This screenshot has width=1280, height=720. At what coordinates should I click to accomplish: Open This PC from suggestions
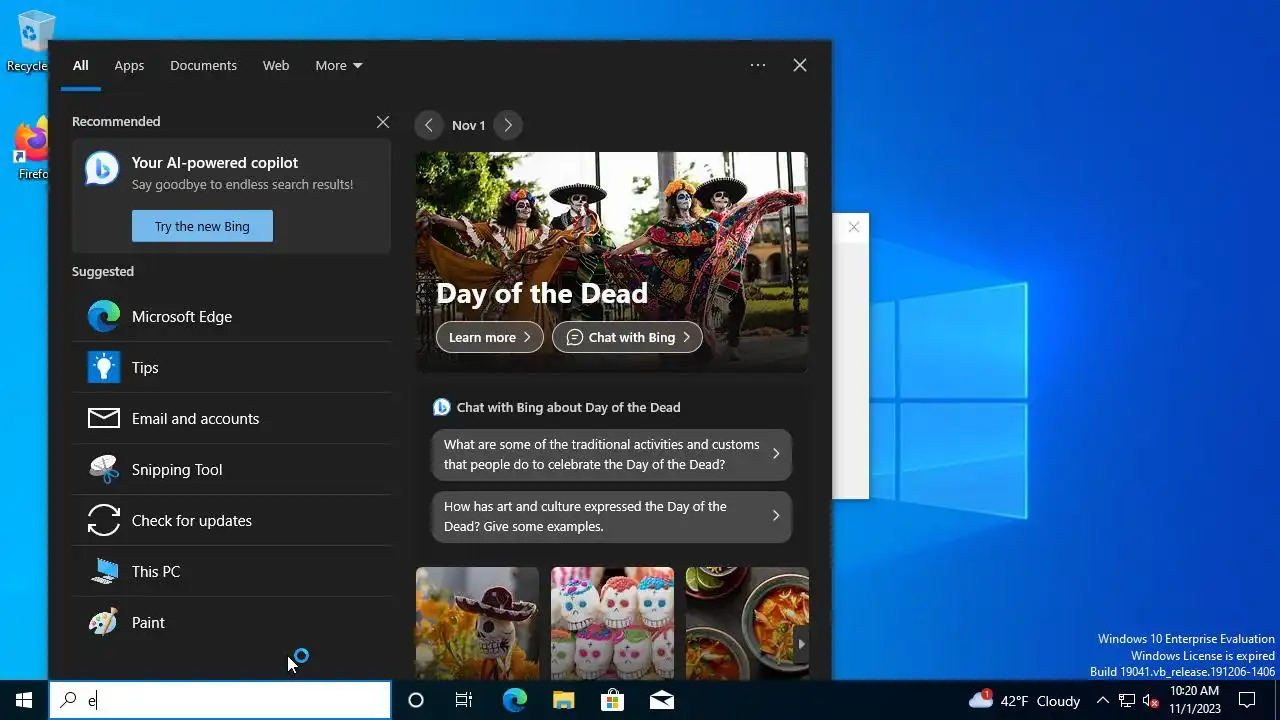[x=231, y=571]
